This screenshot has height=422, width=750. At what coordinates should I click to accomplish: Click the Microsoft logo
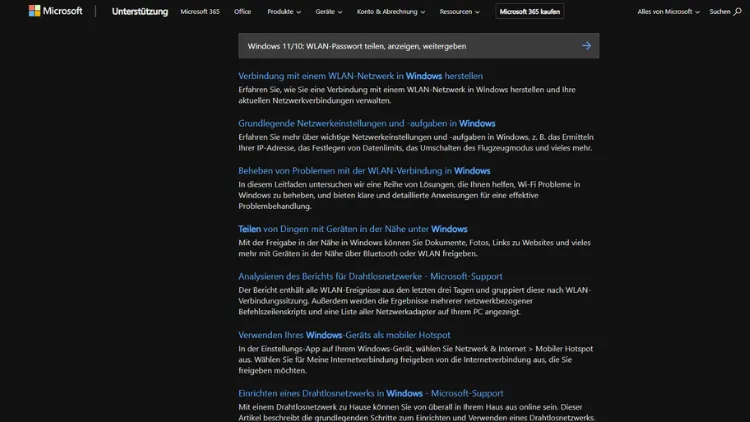click(x=55, y=11)
